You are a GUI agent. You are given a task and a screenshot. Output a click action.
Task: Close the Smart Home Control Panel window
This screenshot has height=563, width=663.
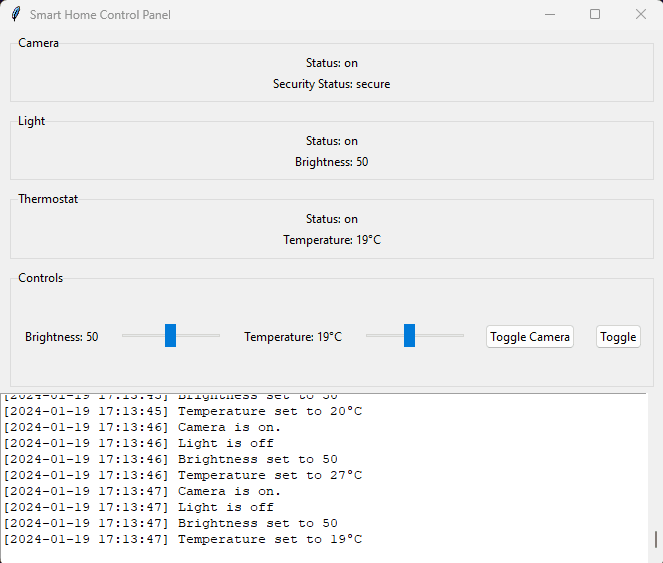[x=641, y=15]
